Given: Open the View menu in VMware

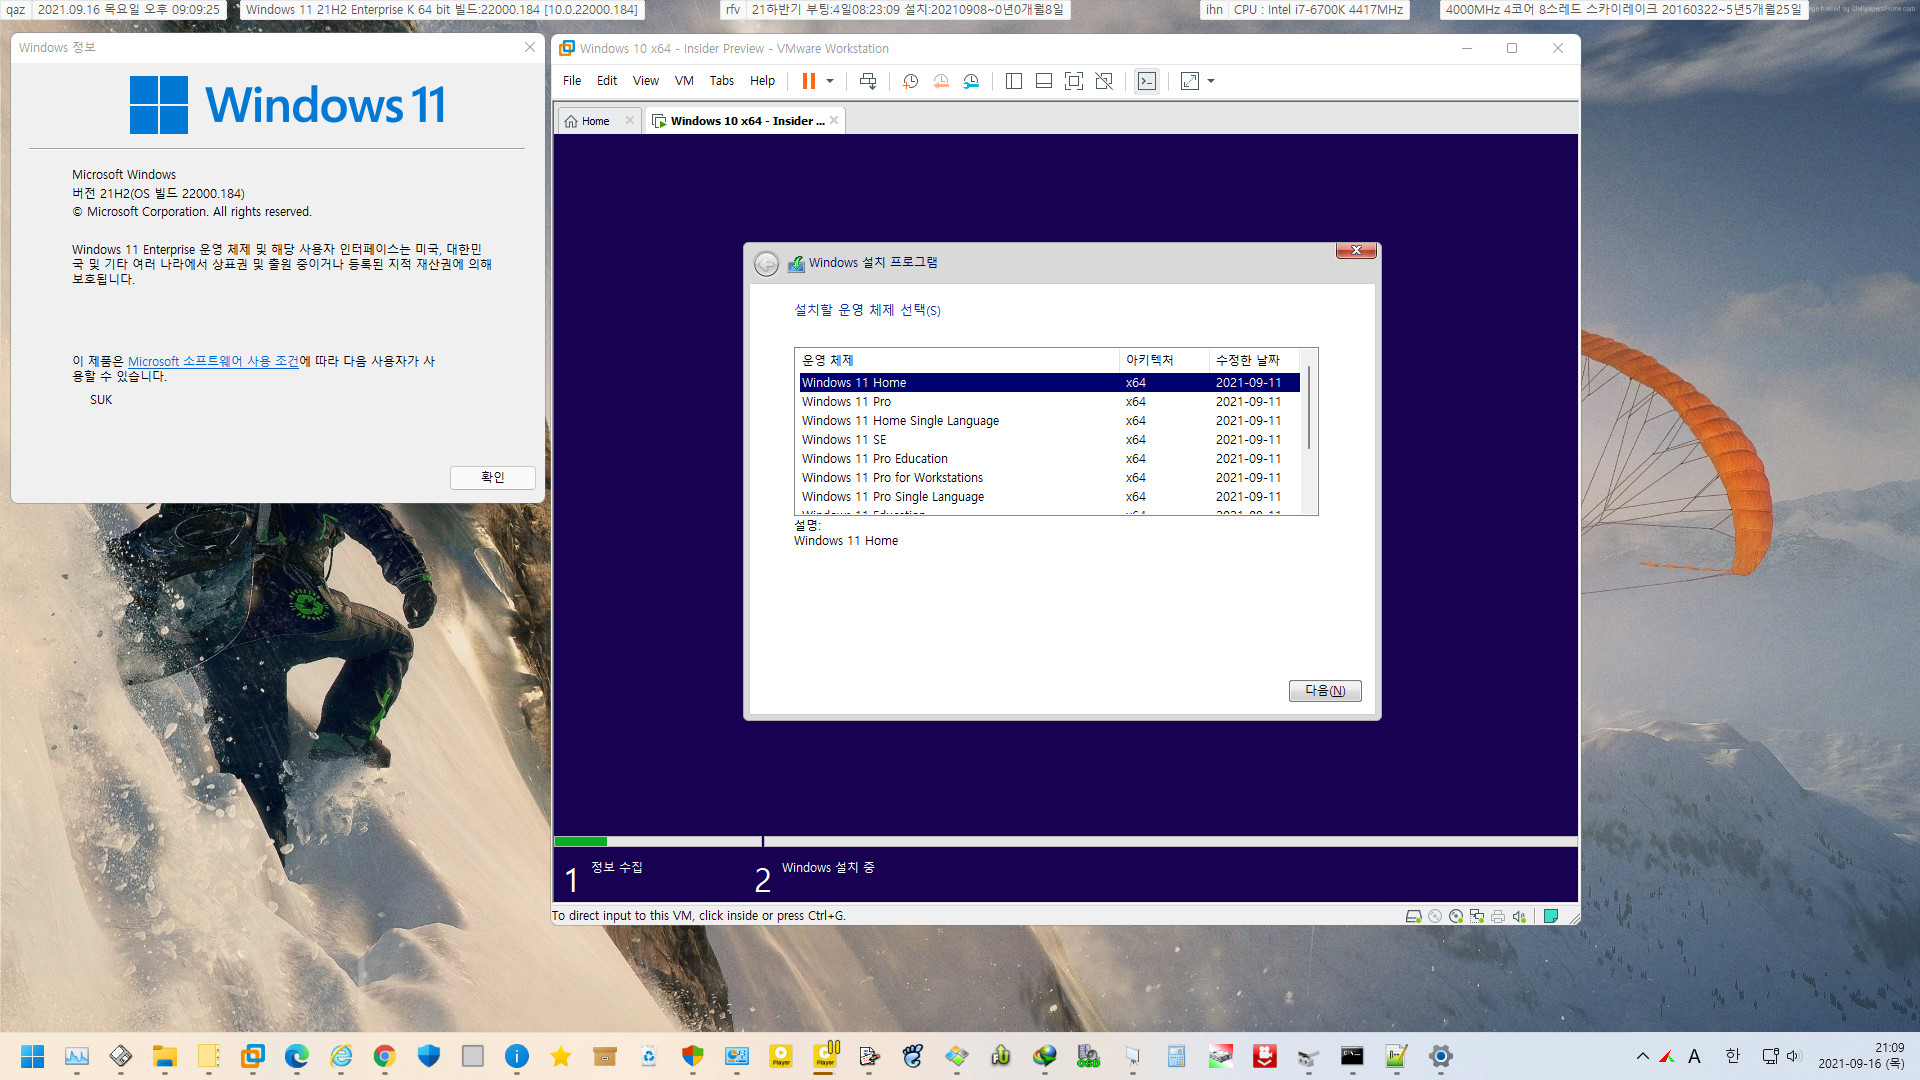Looking at the screenshot, I should (x=646, y=81).
